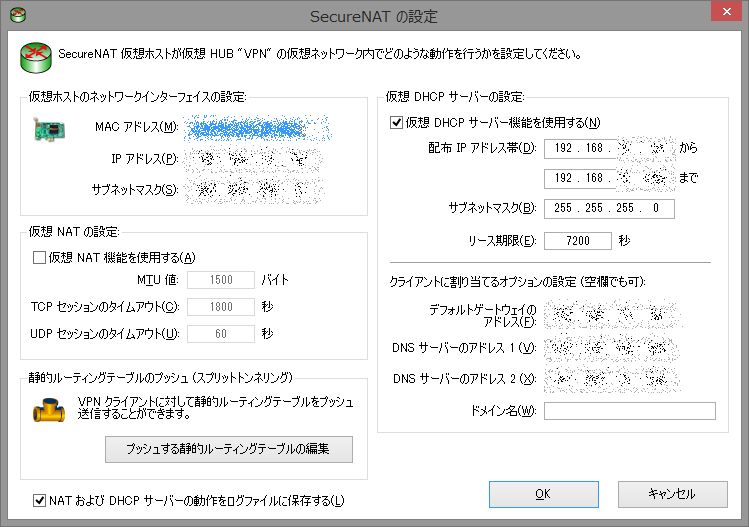
Task: Click the green SecureNAT router icon
Action: pos(36,58)
